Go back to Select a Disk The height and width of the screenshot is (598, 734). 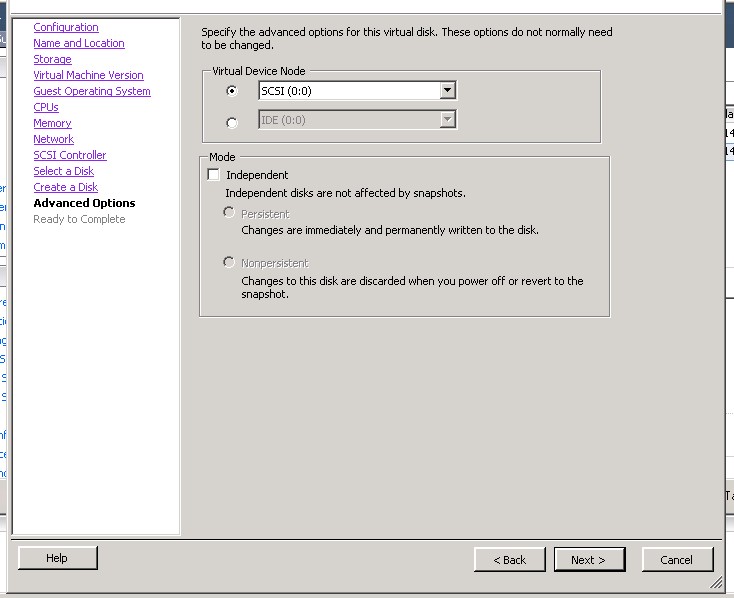pos(63,171)
